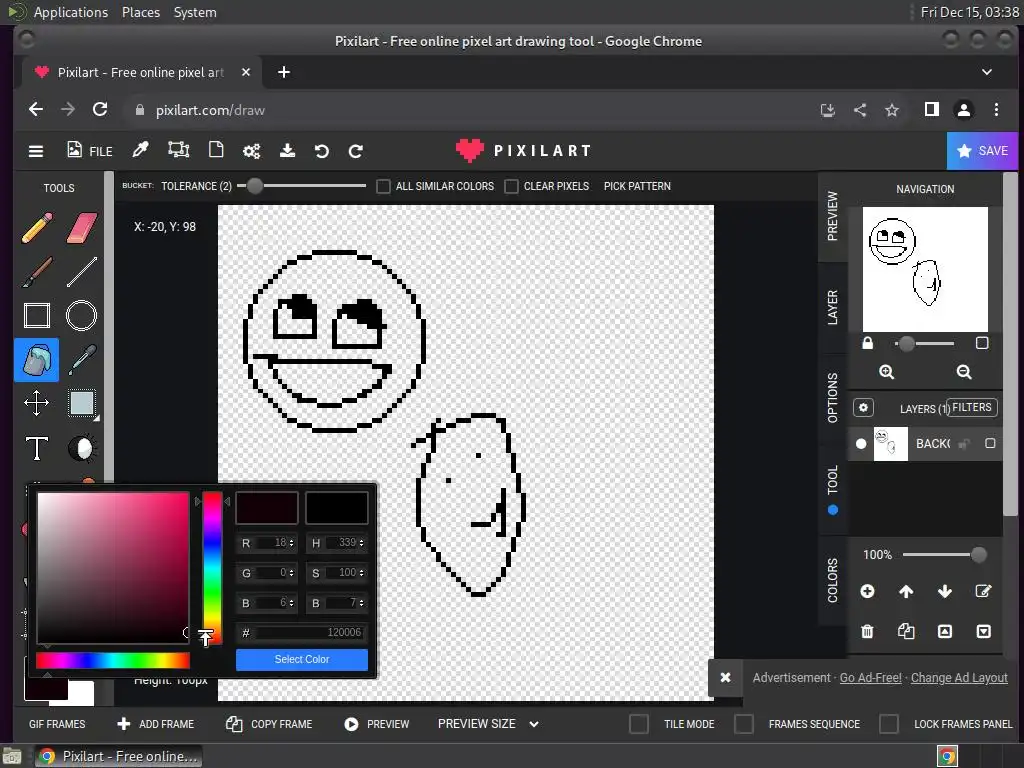This screenshot has width=1024, height=768.
Task: Toggle Frames Sequence checkbox
Action: (744, 724)
